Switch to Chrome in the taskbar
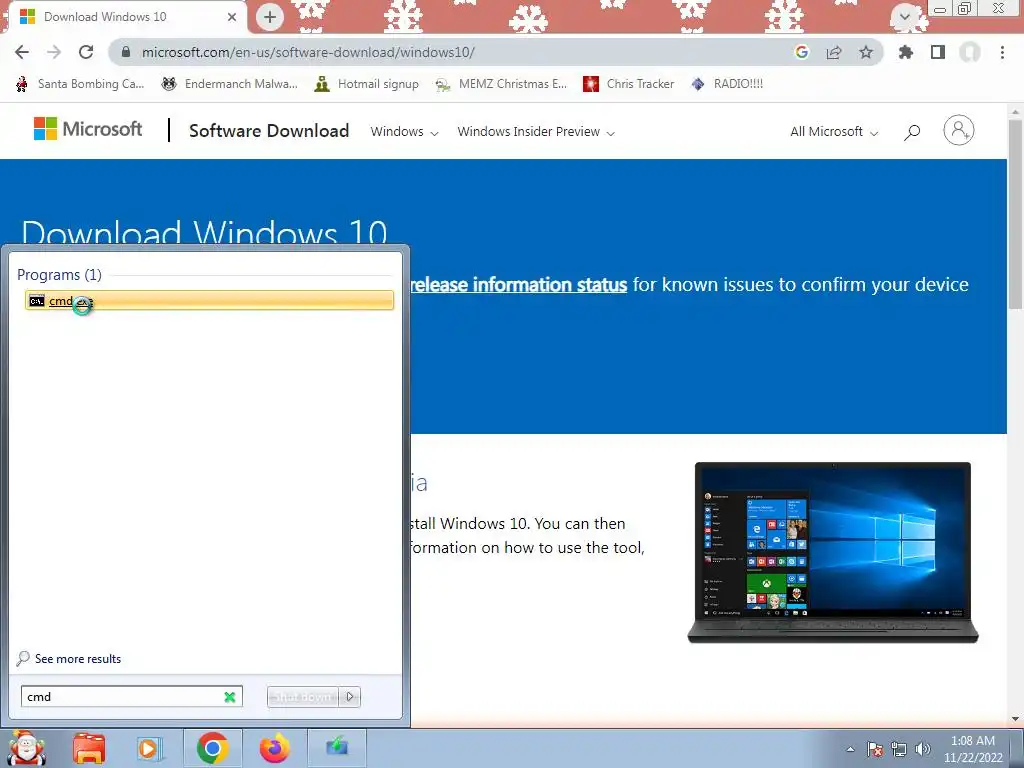 coord(212,748)
